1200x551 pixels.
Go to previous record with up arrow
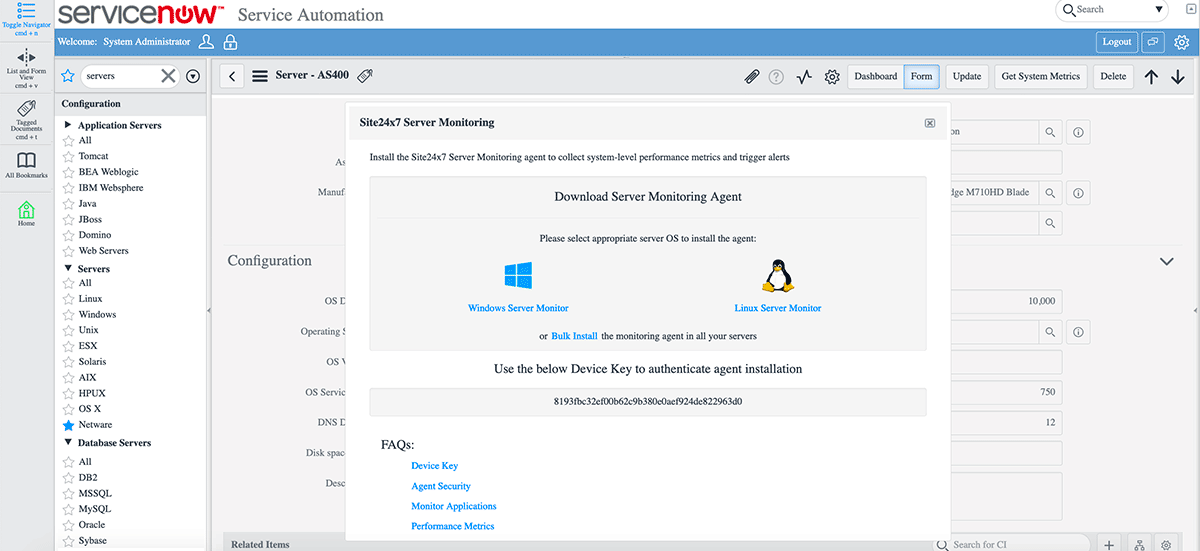1152,77
